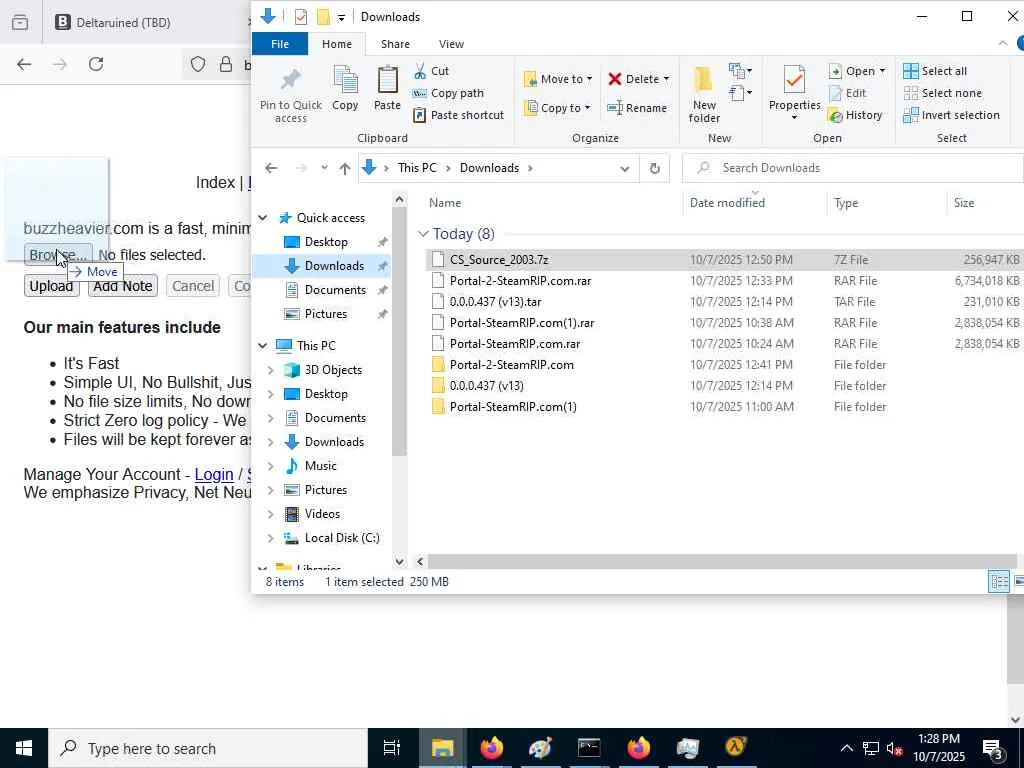Go back in File Explorer
The width and height of the screenshot is (1024, 768).
(271, 168)
